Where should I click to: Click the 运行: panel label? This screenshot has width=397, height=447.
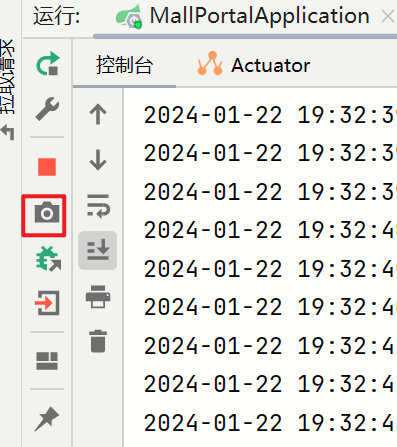click(56, 16)
